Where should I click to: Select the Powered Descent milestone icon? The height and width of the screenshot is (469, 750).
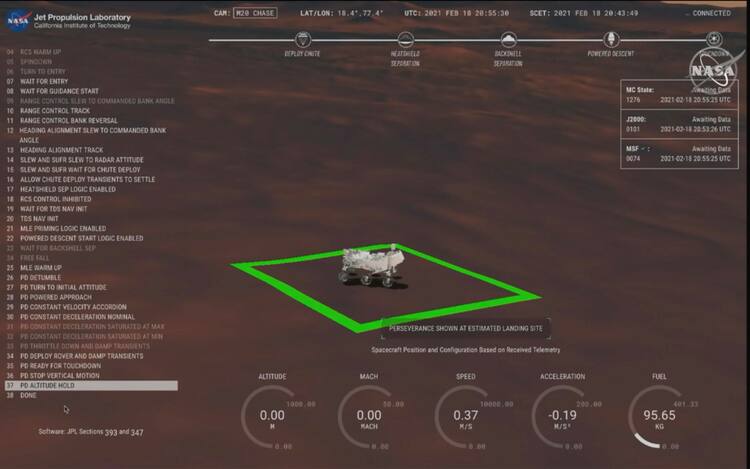[611, 39]
